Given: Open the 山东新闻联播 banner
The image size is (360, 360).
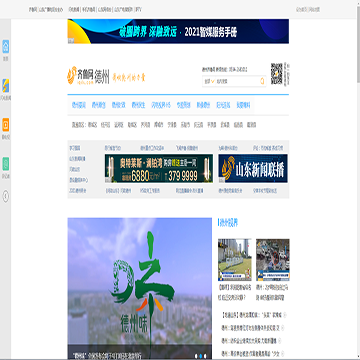Looking at the screenshot, I should pos(253,168).
